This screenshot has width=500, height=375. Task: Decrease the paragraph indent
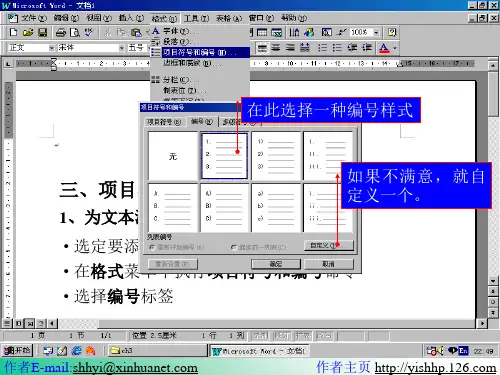(x=352, y=48)
